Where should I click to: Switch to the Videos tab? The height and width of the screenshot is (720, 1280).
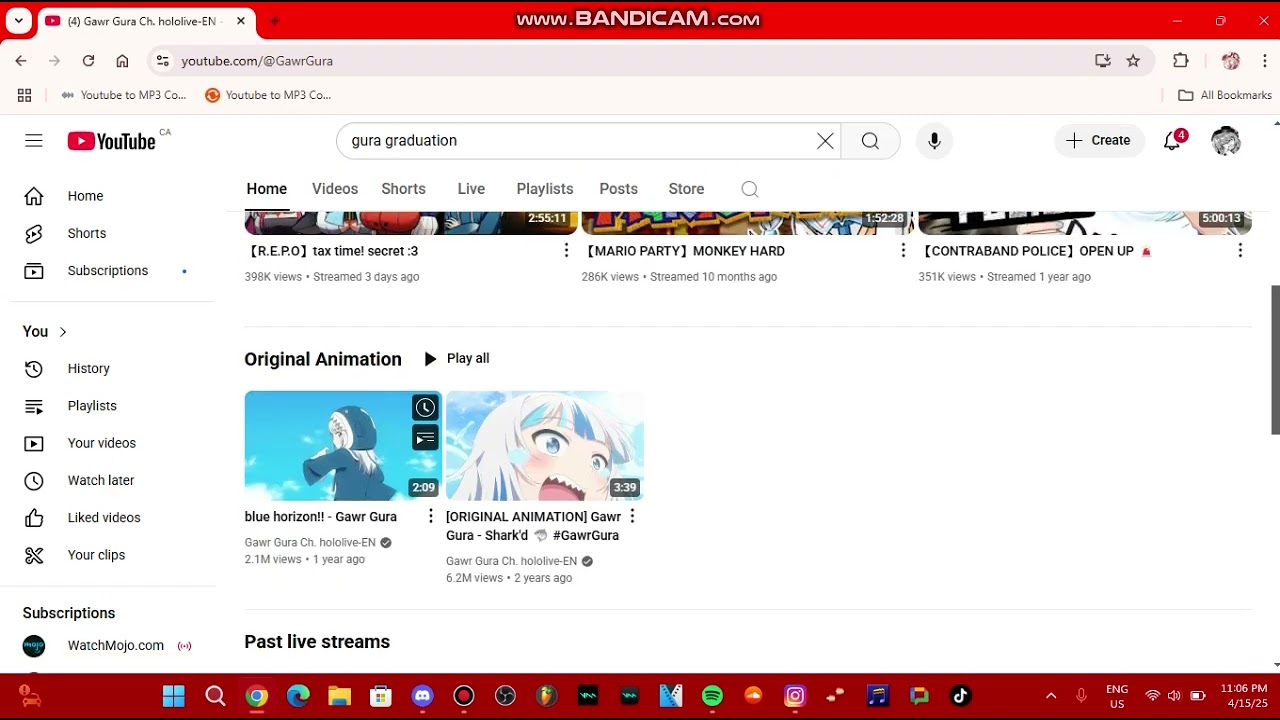335,189
